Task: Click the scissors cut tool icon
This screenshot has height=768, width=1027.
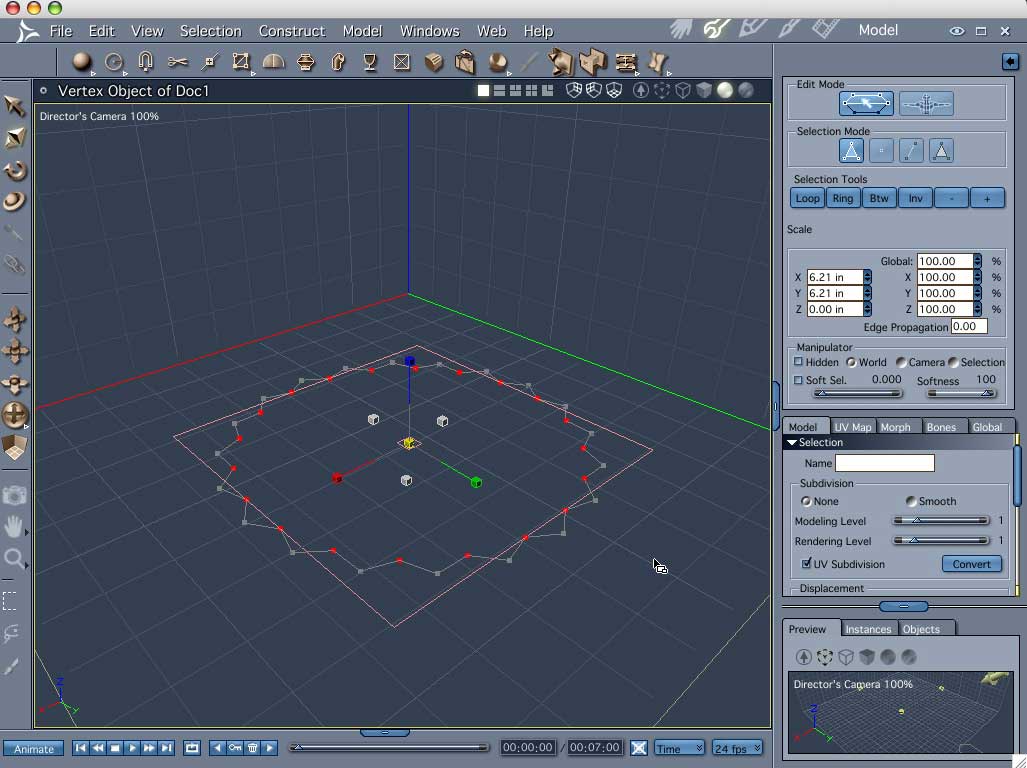Action: coord(177,62)
